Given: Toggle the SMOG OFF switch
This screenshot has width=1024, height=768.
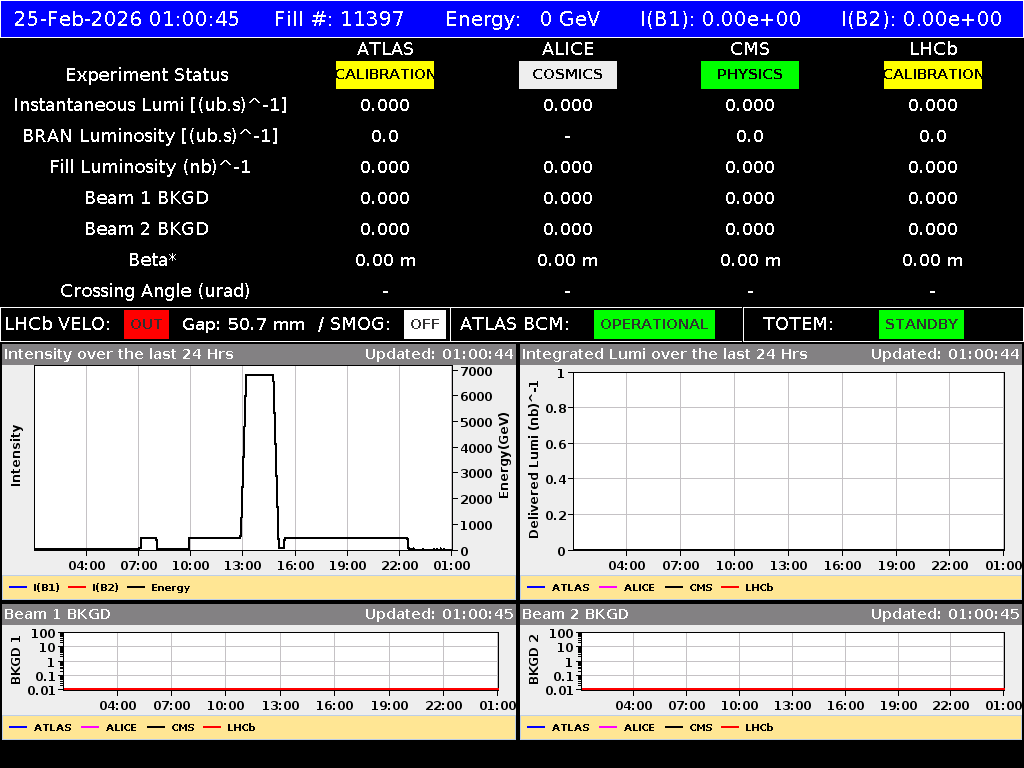Looking at the screenshot, I should (x=424, y=324).
